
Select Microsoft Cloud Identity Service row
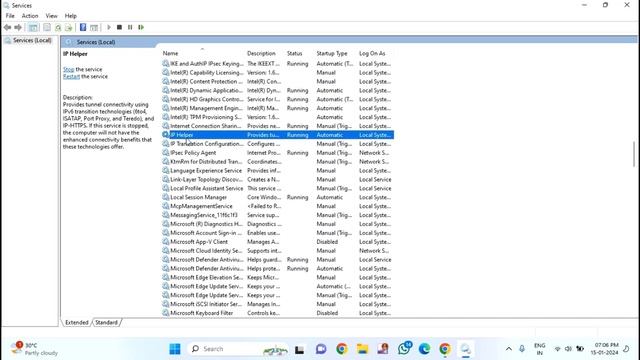278,251
